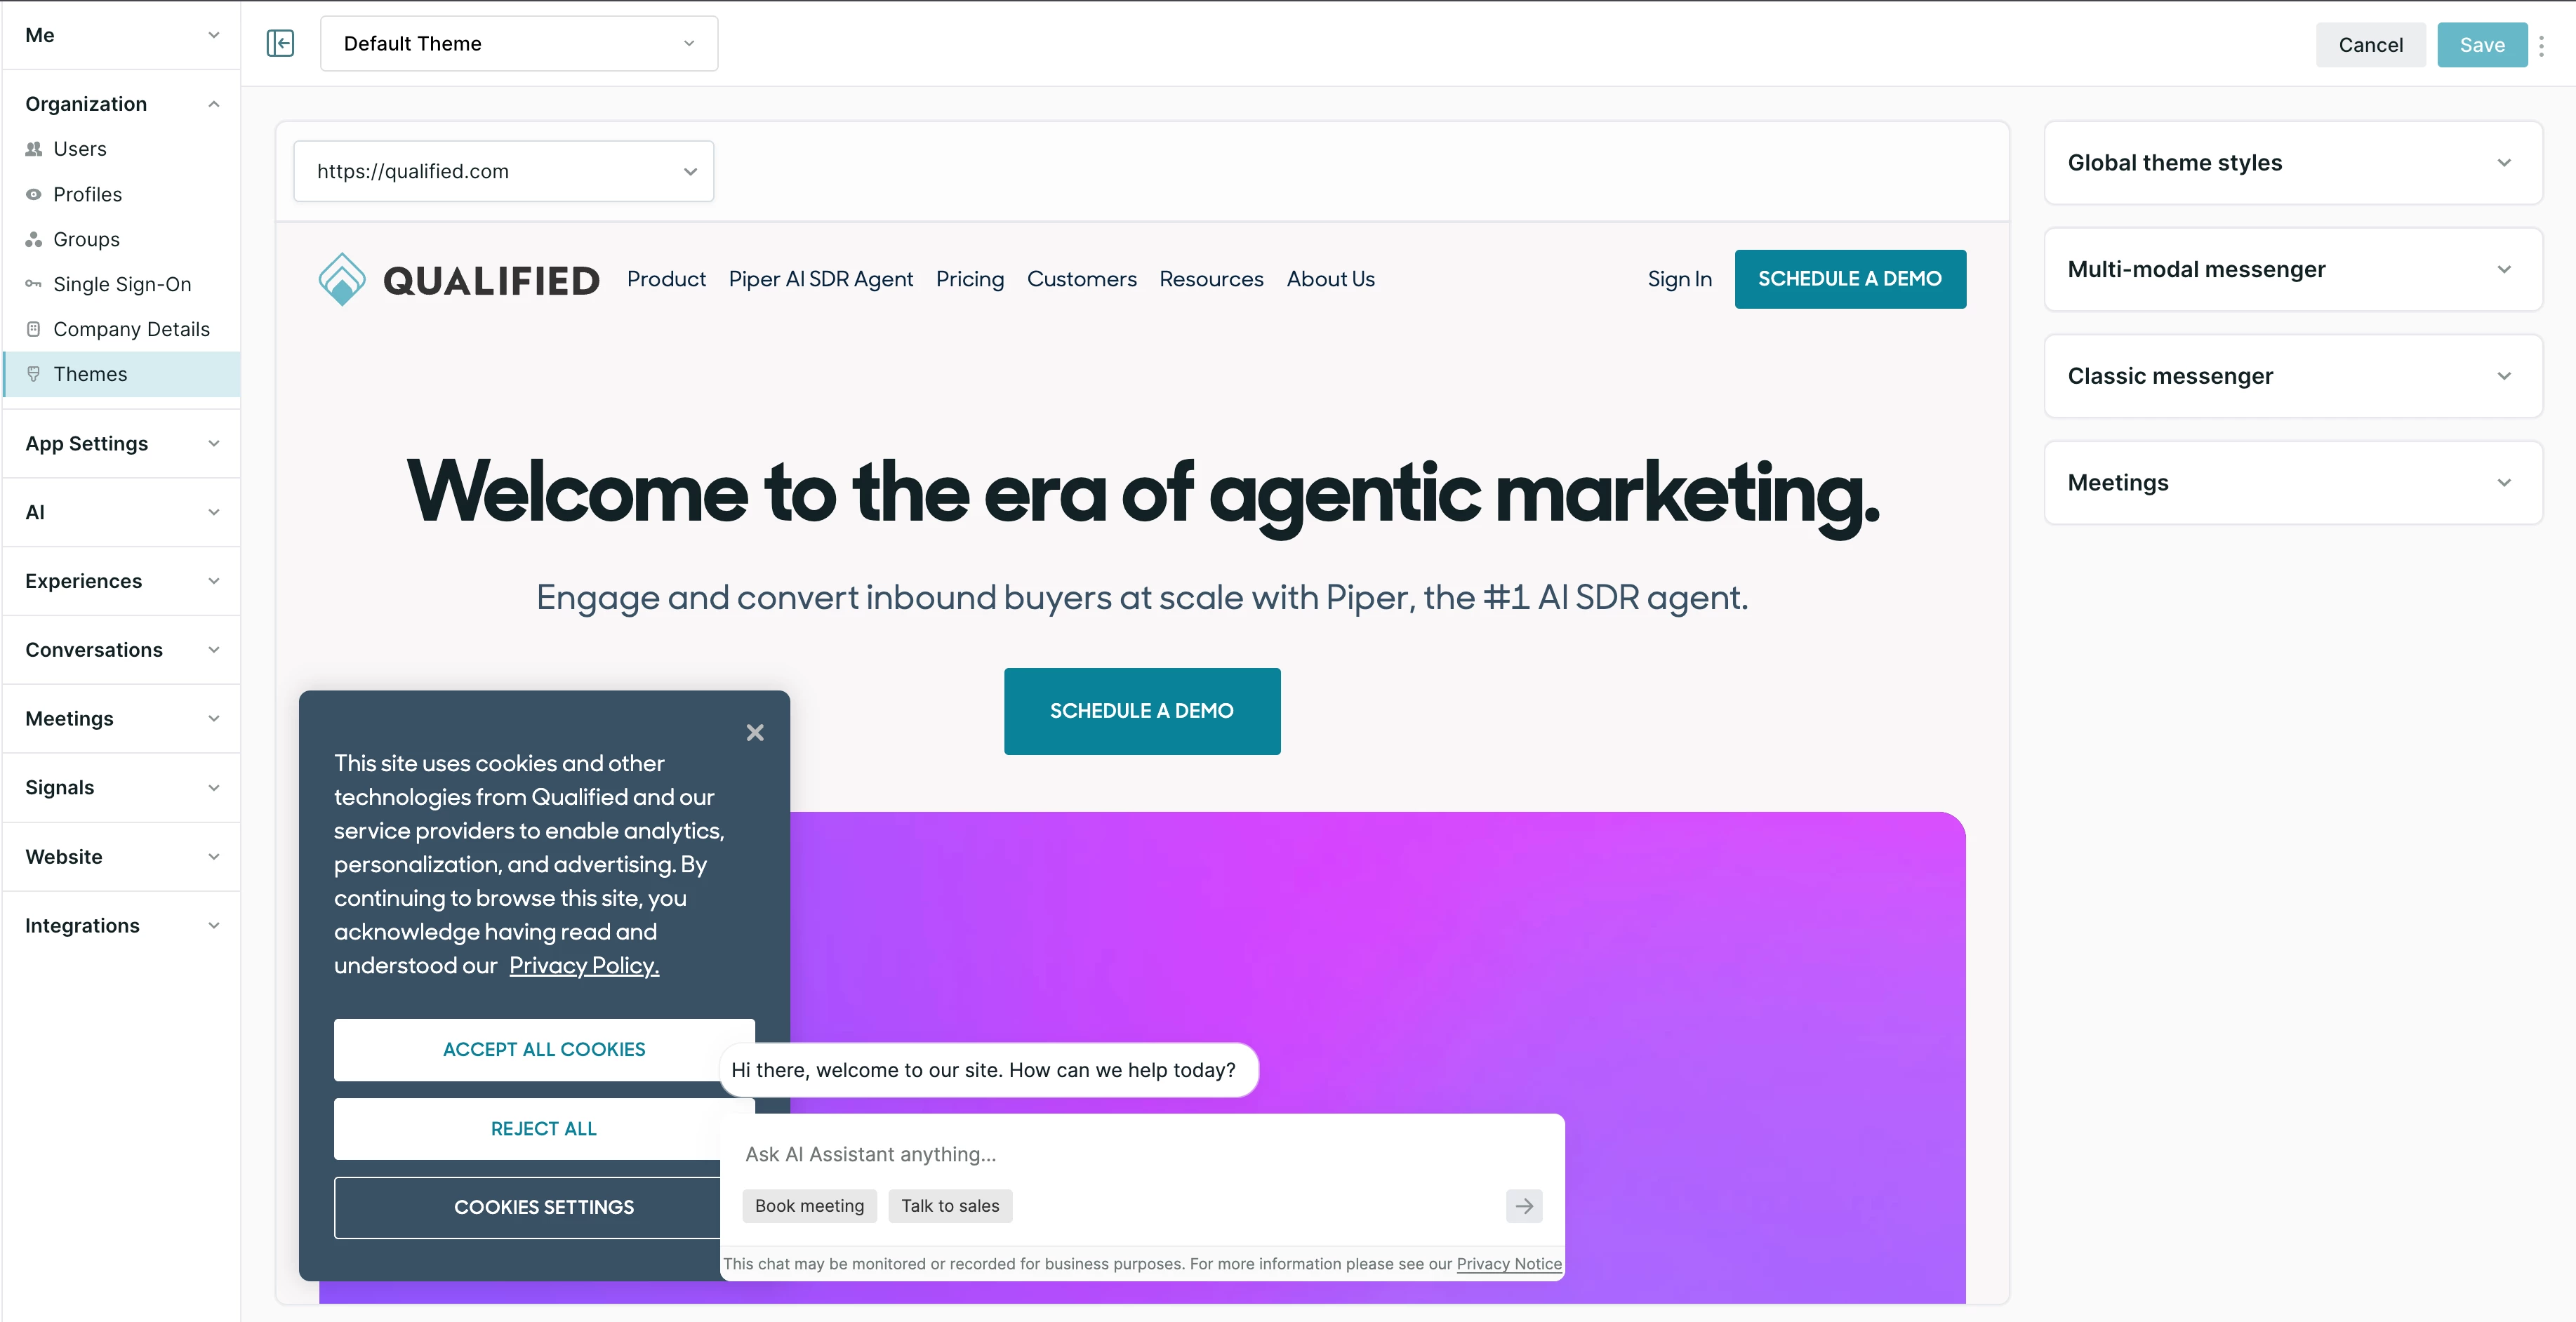Image resolution: width=2576 pixels, height=1322 pixels.
Task: Collapse the Organization sidebar section
Action: pos(120,104)
